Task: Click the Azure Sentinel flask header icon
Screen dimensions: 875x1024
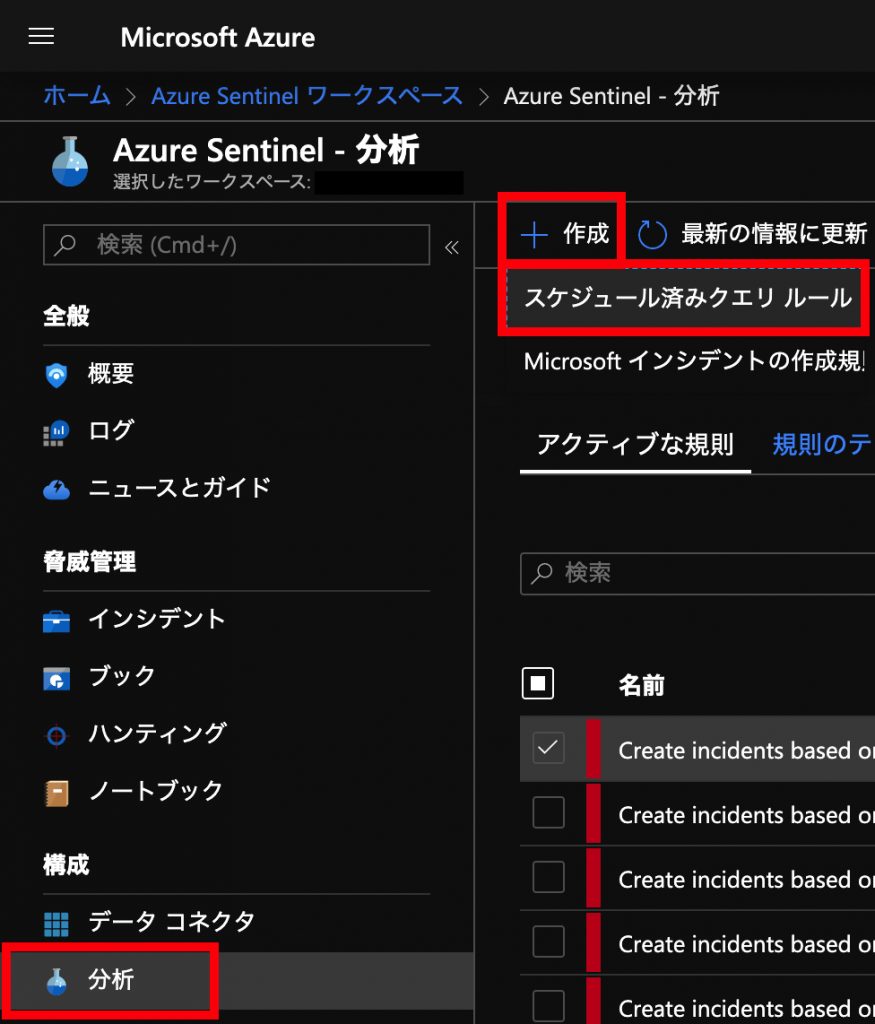Action: click(70, 161)
